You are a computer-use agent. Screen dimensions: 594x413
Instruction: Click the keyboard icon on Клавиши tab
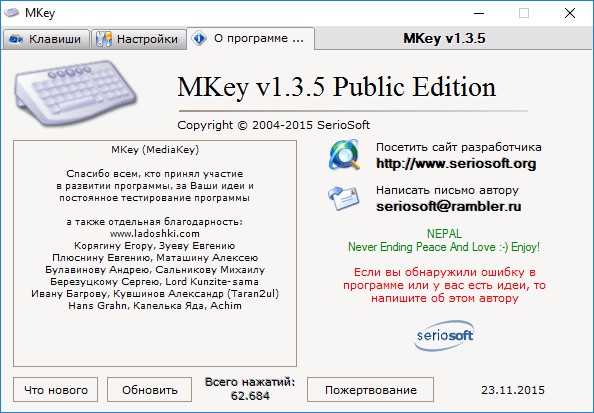pos(16,39)
